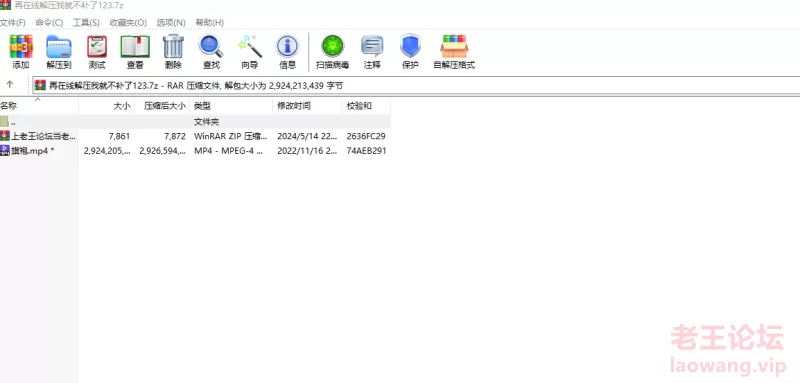The width and height of the screenshot is (800, 383).
Task: Run 测试 (Test) on the archive
Action: (x=97, y=46)
